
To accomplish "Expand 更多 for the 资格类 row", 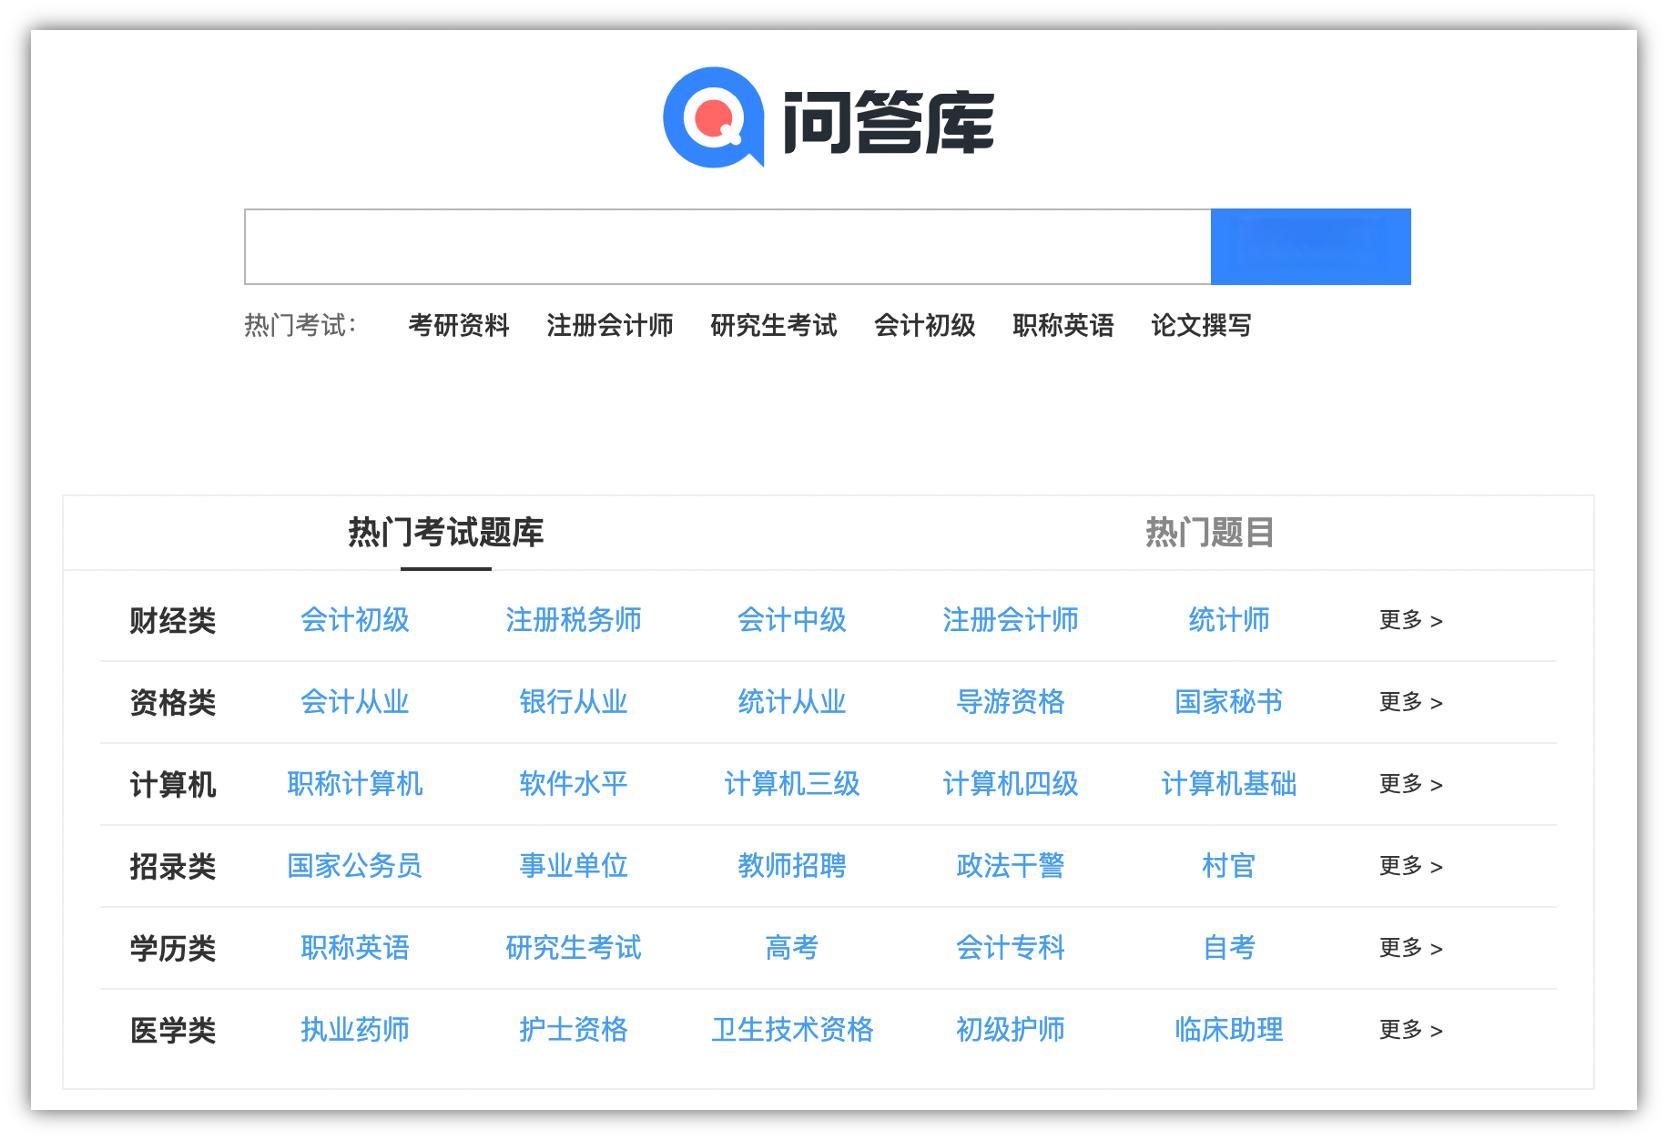I will [x=1411, y=702].
